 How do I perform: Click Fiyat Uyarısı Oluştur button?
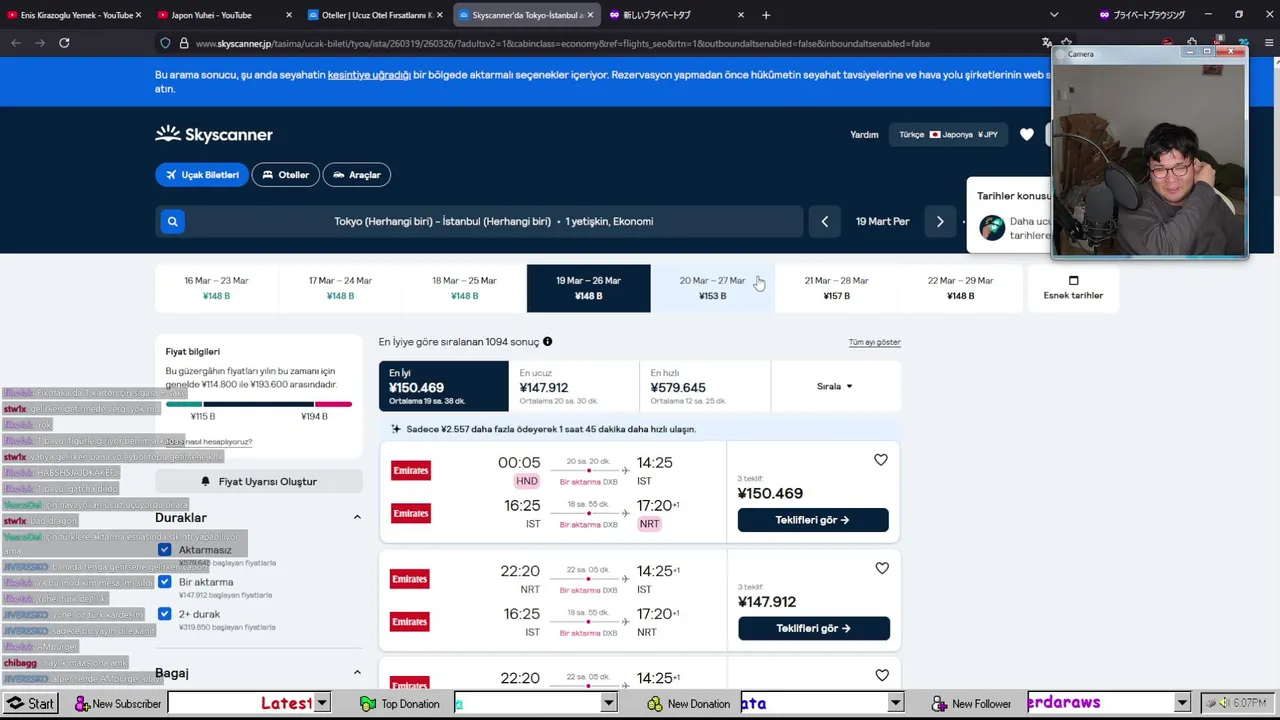pos(259,482)
